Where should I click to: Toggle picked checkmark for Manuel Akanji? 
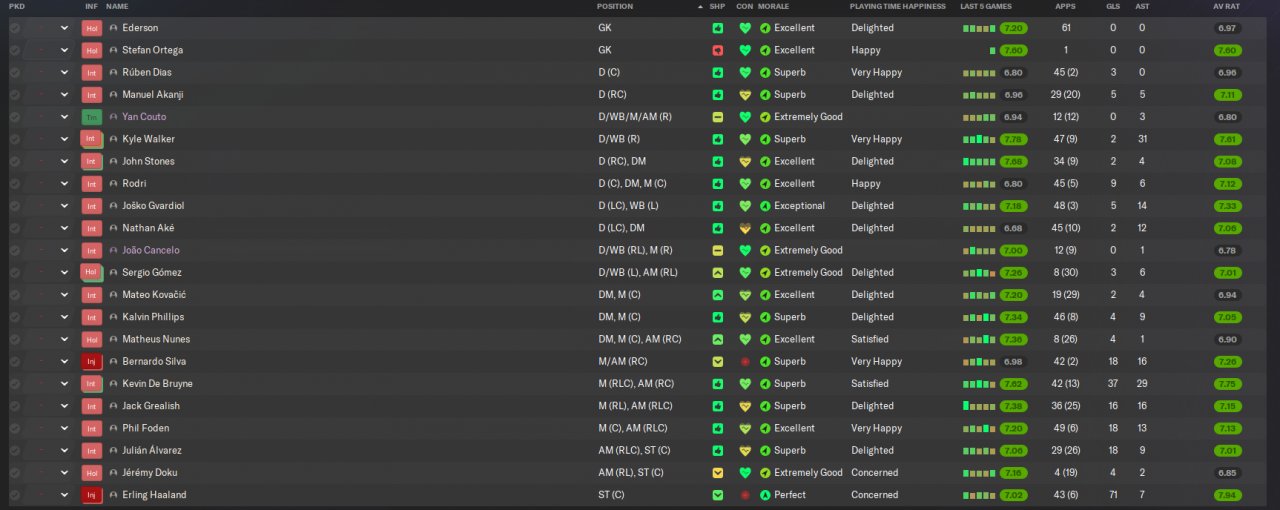14,95
